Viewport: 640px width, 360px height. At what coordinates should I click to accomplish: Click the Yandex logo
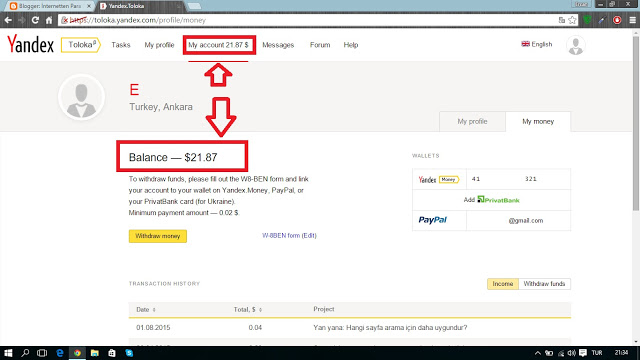tap(31, 44)
